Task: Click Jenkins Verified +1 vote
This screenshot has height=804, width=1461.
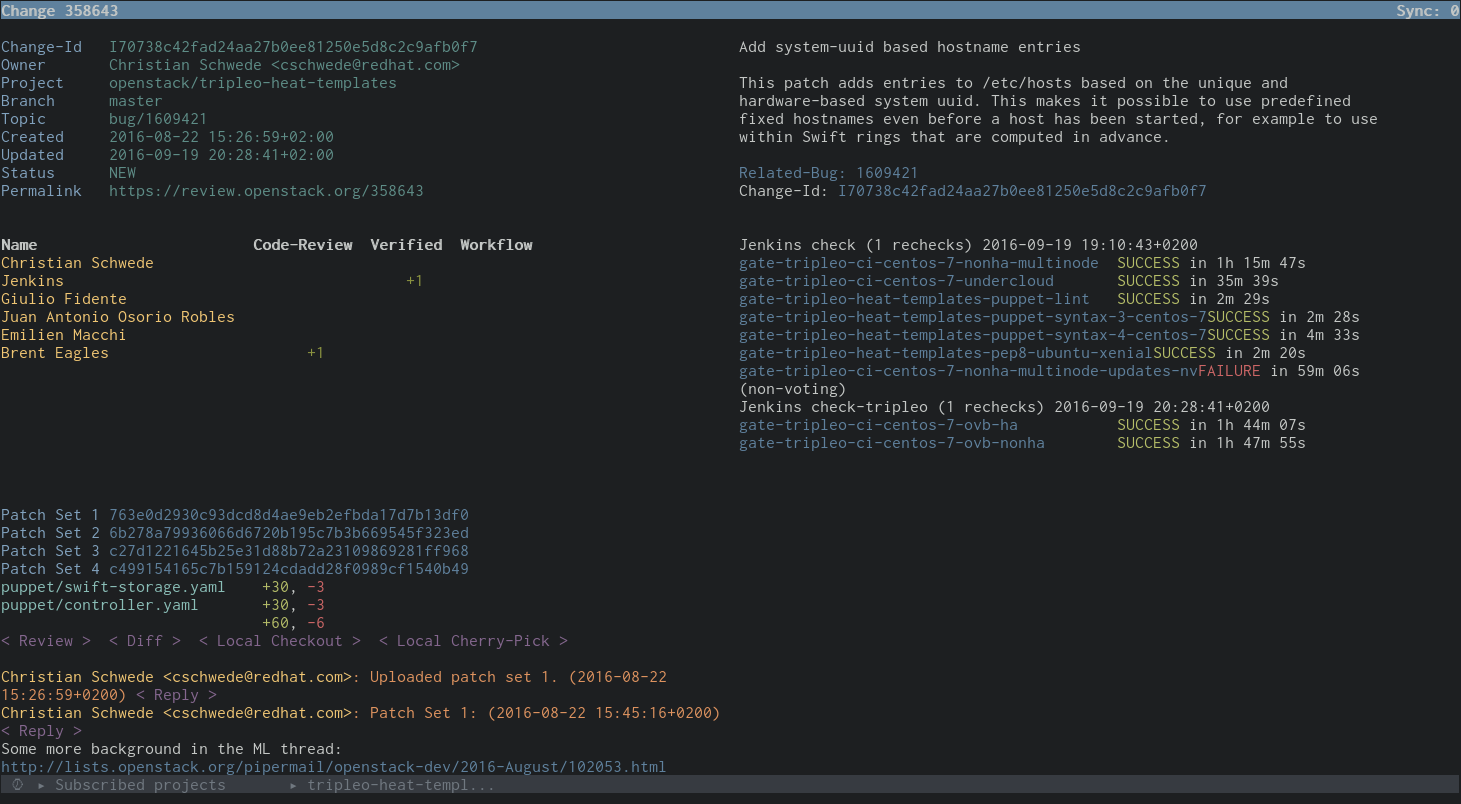Action: 415,281
